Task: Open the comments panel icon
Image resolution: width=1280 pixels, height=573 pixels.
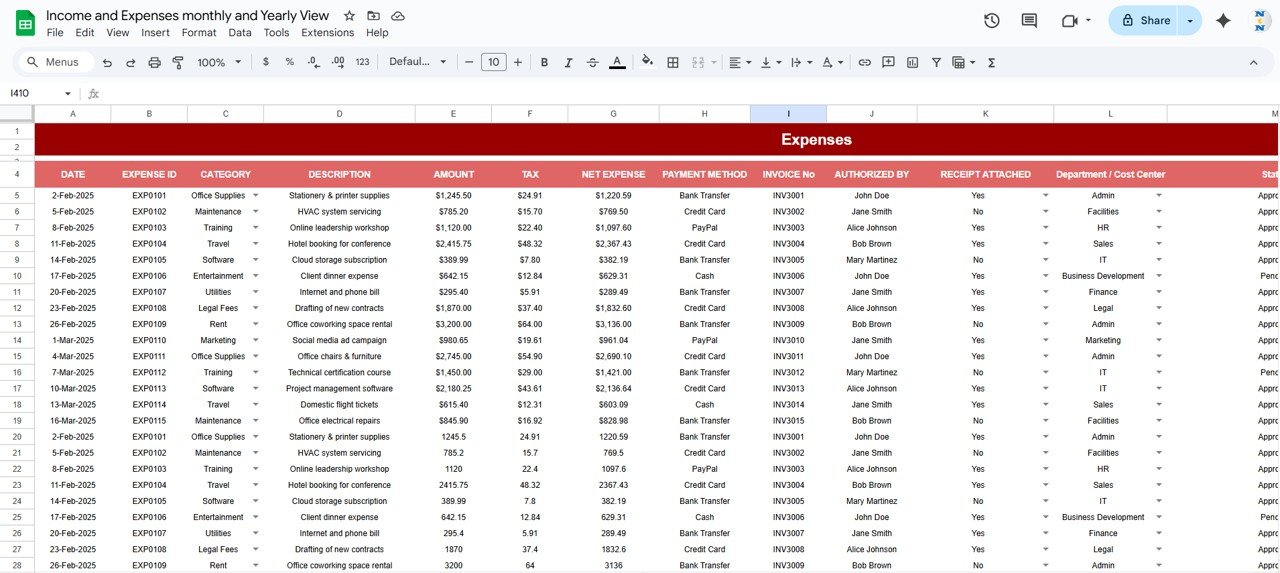Action: pyautogui.click(x=1028, y=20)
